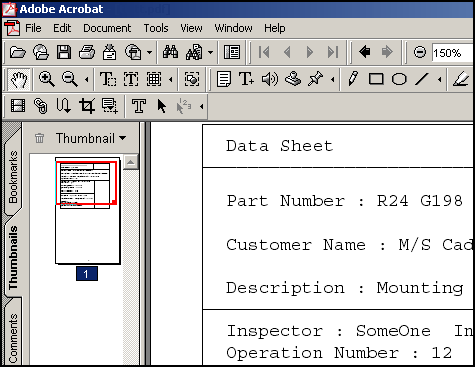This screenshot has width=475, height=367.
Task: Open the Tools menu
Action: [156, 28]
